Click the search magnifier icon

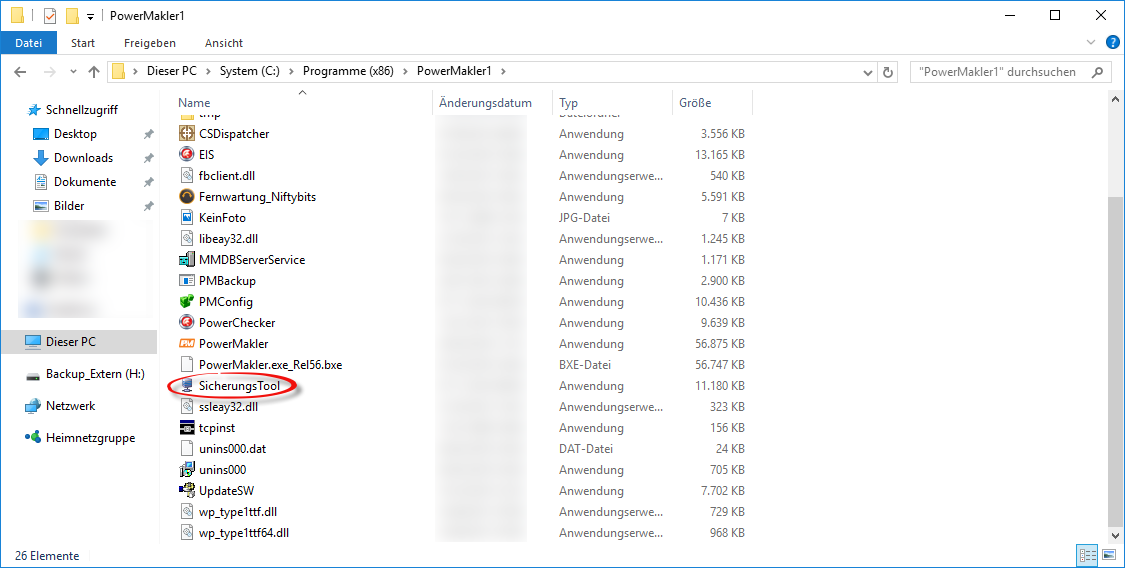[1096, 72]
